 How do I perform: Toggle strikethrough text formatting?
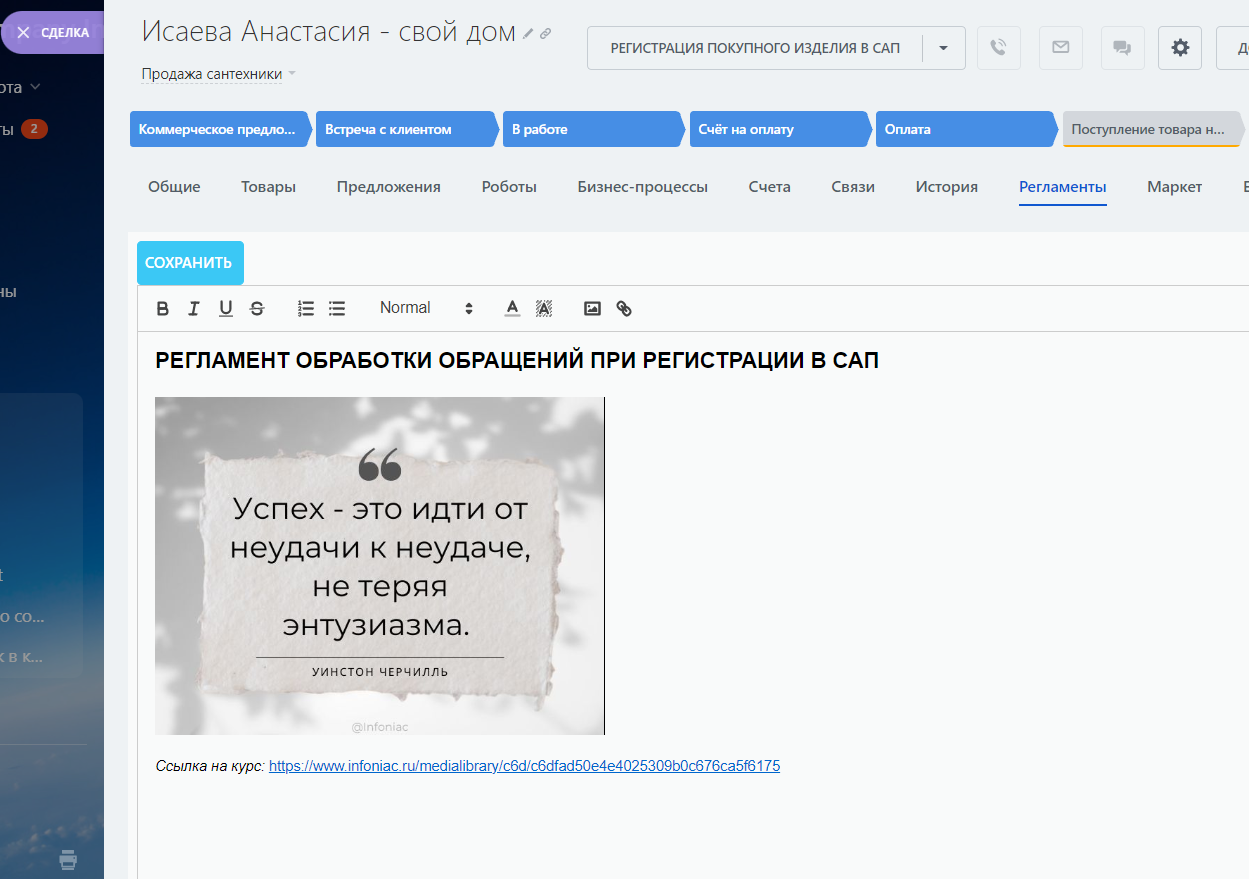coord(257,309)
